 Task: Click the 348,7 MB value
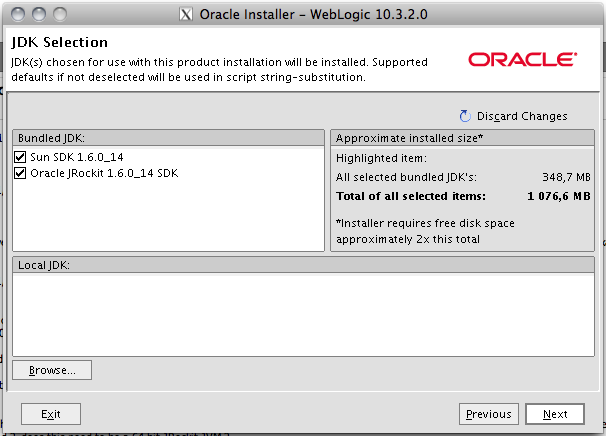tap(566, 177)
